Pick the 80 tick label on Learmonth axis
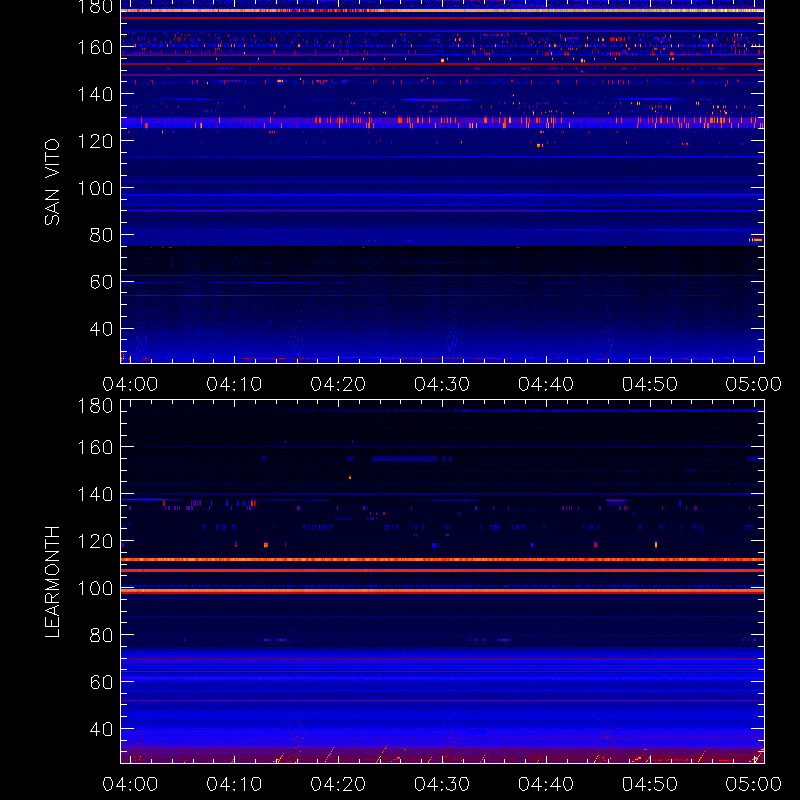This screenshot has height=800, width=800. [x=101, y=635]
